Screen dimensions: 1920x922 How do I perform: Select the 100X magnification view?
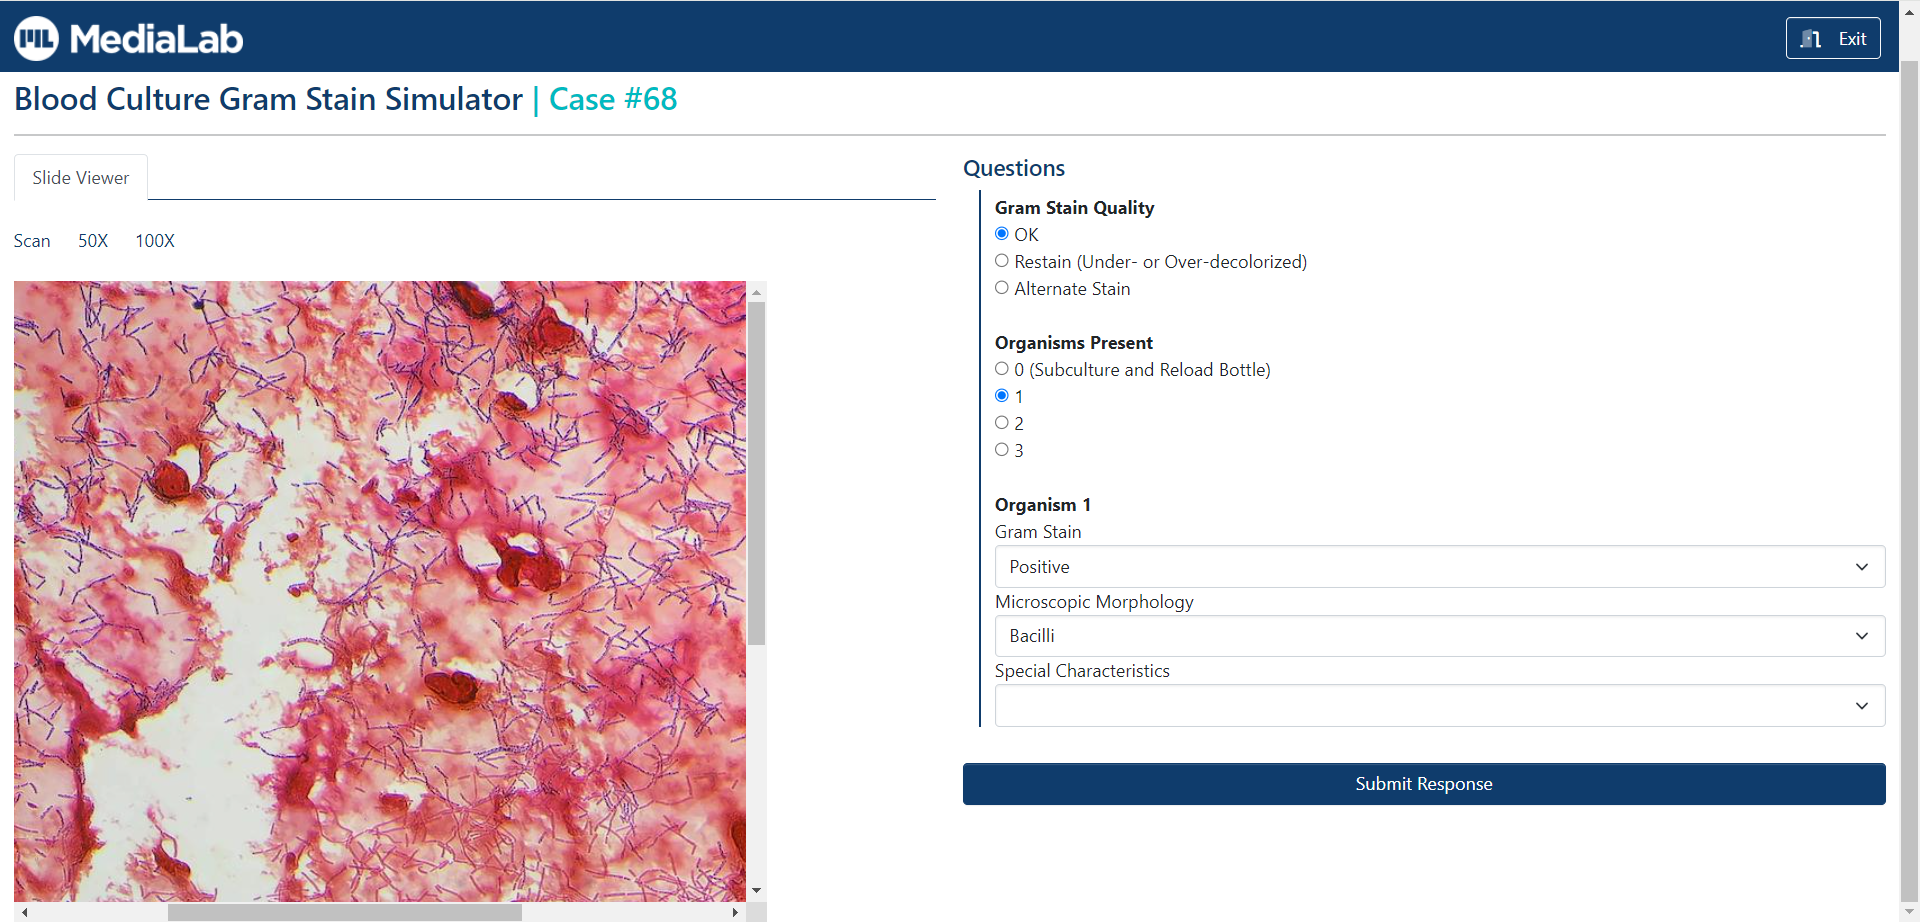click(154, 240)
